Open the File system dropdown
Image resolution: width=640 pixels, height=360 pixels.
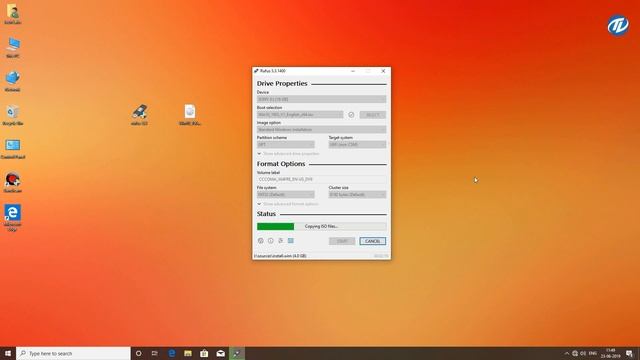tap(286, 195)
